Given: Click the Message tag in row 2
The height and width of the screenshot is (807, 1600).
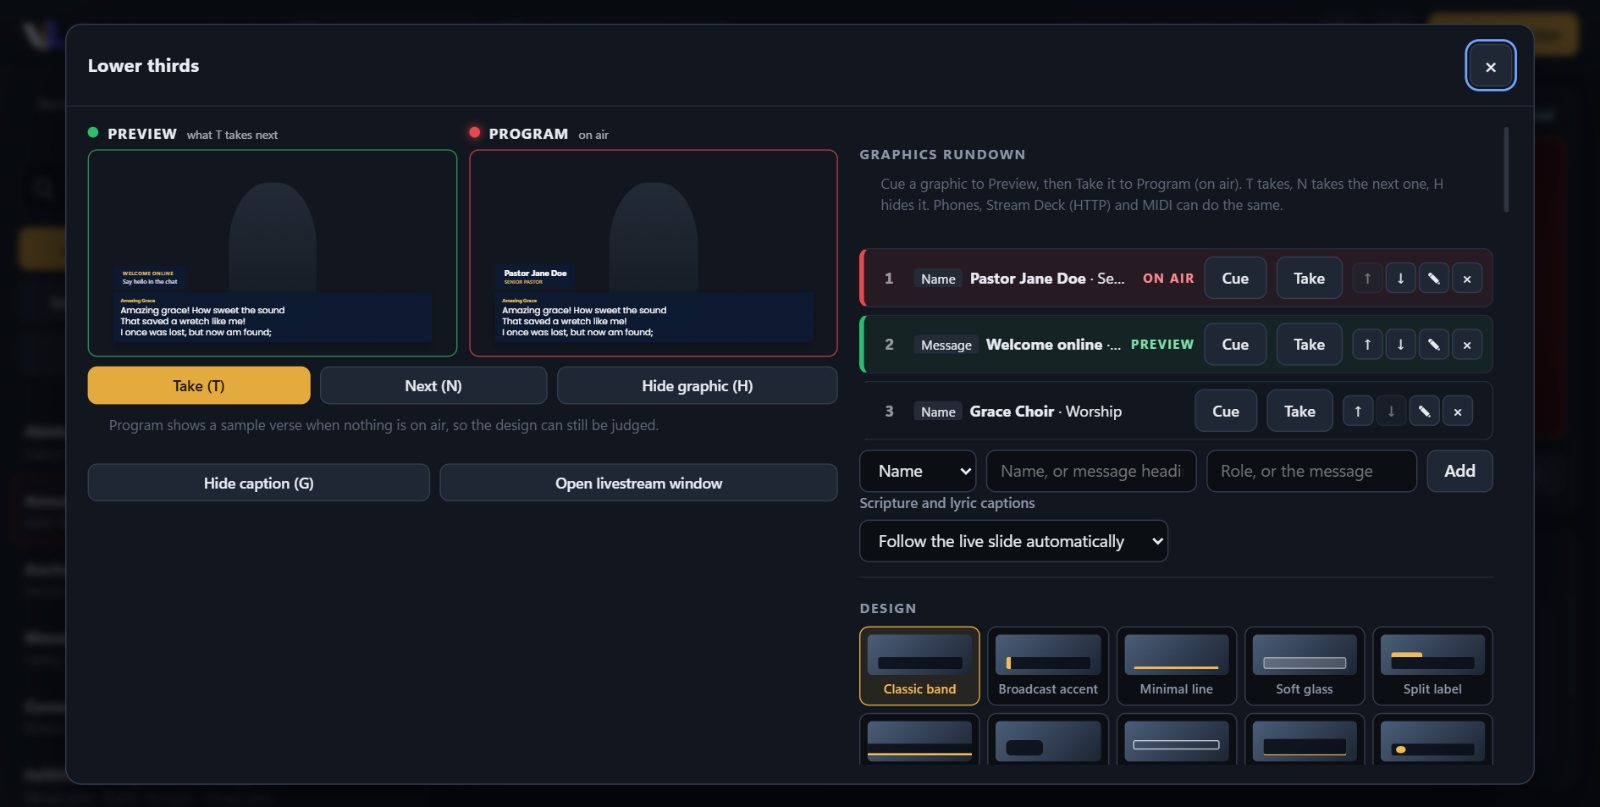Looking at the screenshot, I should click(946, 345).
